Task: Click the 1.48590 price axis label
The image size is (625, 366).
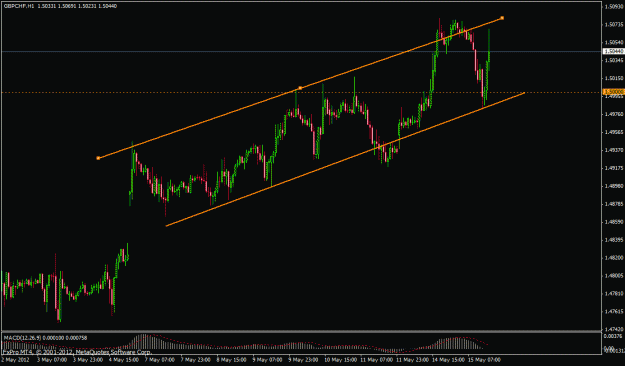Action: 614,222
